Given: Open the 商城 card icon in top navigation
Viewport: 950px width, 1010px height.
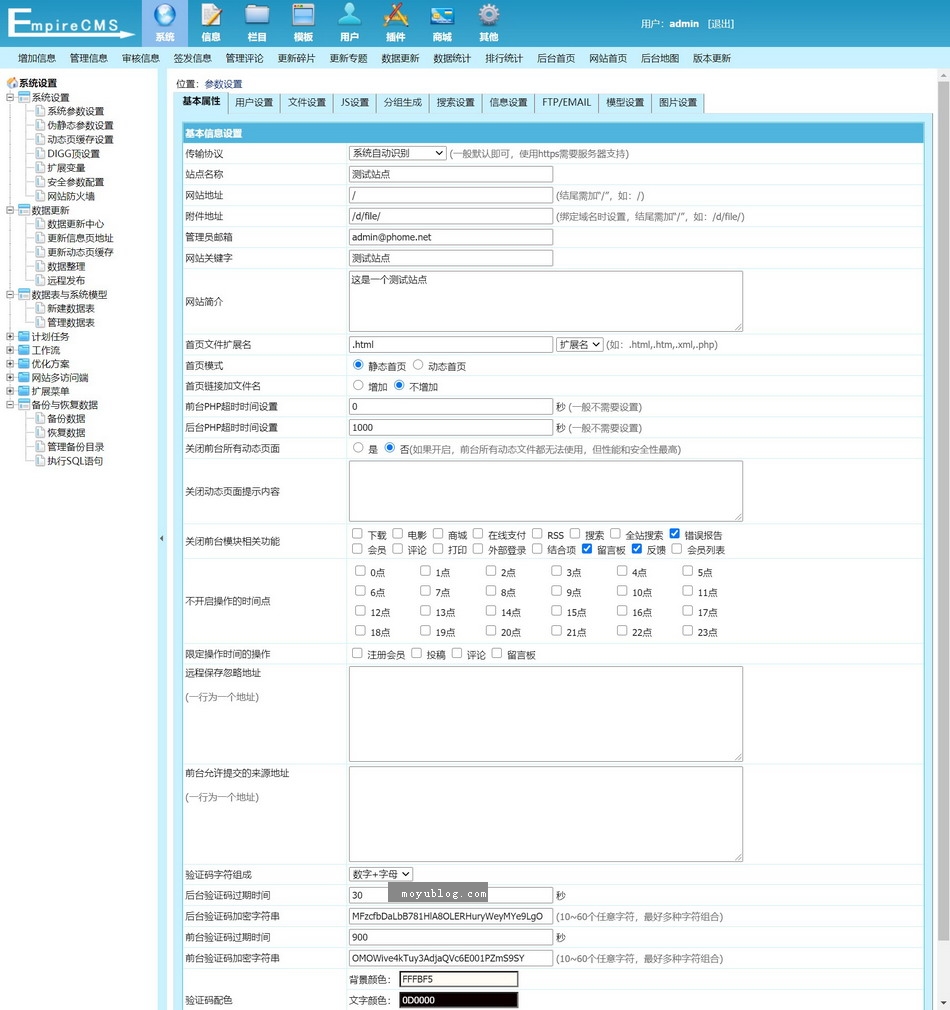Looking at the screenshot, I should [x=442, y=15].
